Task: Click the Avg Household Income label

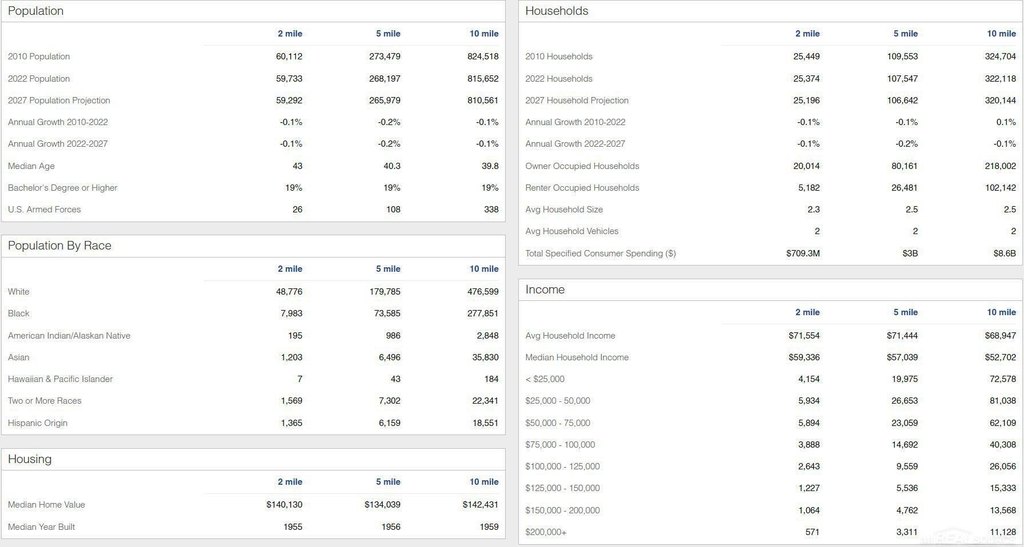Action: [570, 336]
